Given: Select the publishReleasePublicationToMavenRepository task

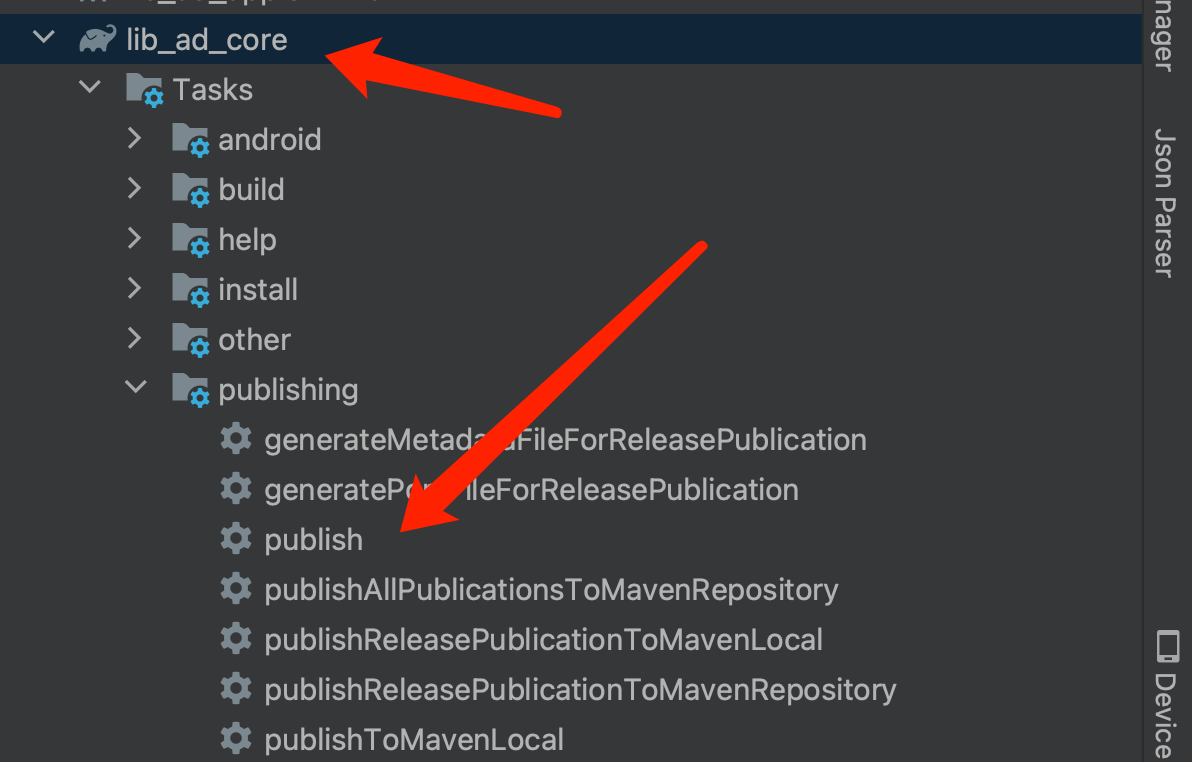Looking at the screenshot, I should 580,690.
